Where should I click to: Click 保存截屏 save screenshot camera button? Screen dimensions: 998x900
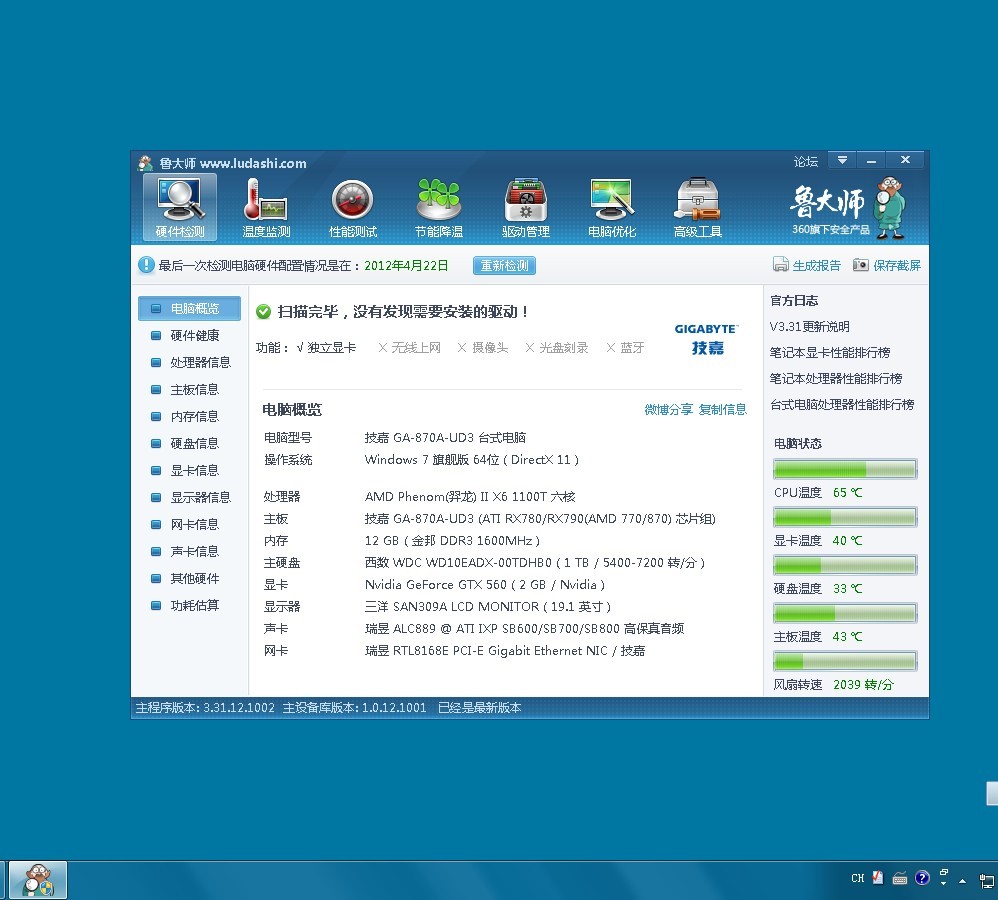click(x=886, y=265)
